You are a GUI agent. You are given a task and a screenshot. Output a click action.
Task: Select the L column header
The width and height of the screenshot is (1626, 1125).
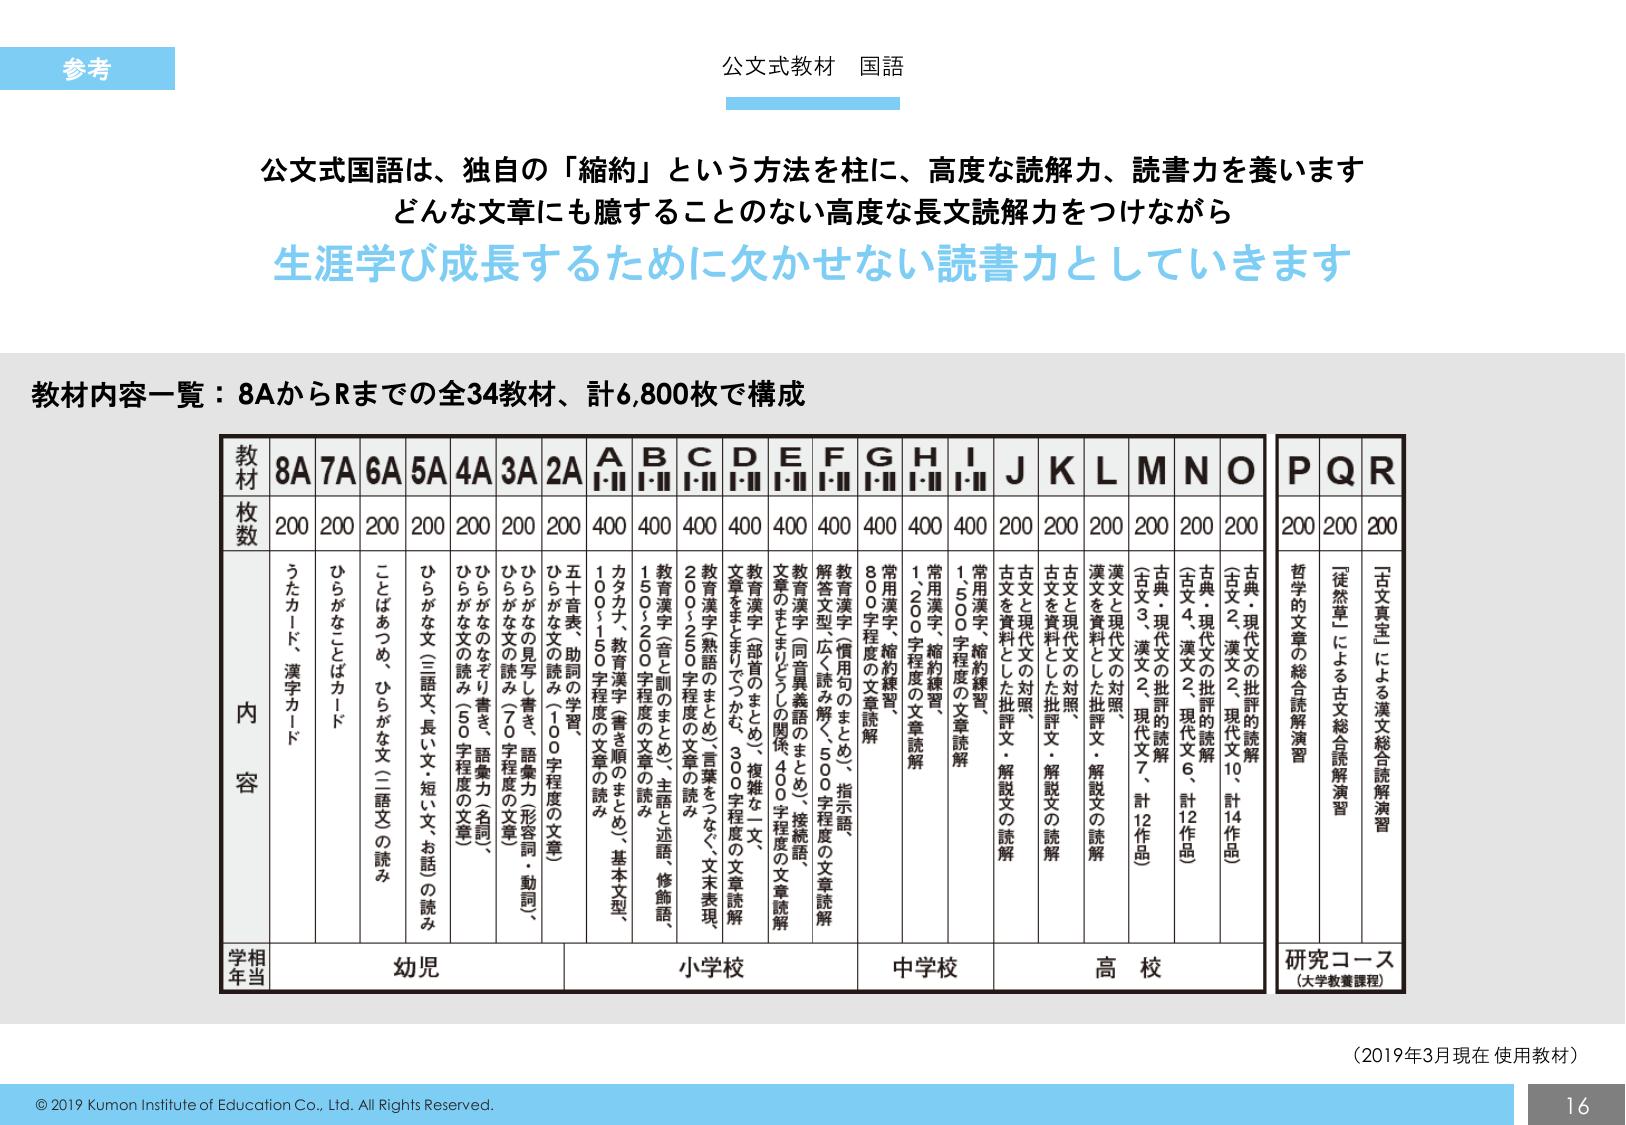click(x=1106, y=469)
